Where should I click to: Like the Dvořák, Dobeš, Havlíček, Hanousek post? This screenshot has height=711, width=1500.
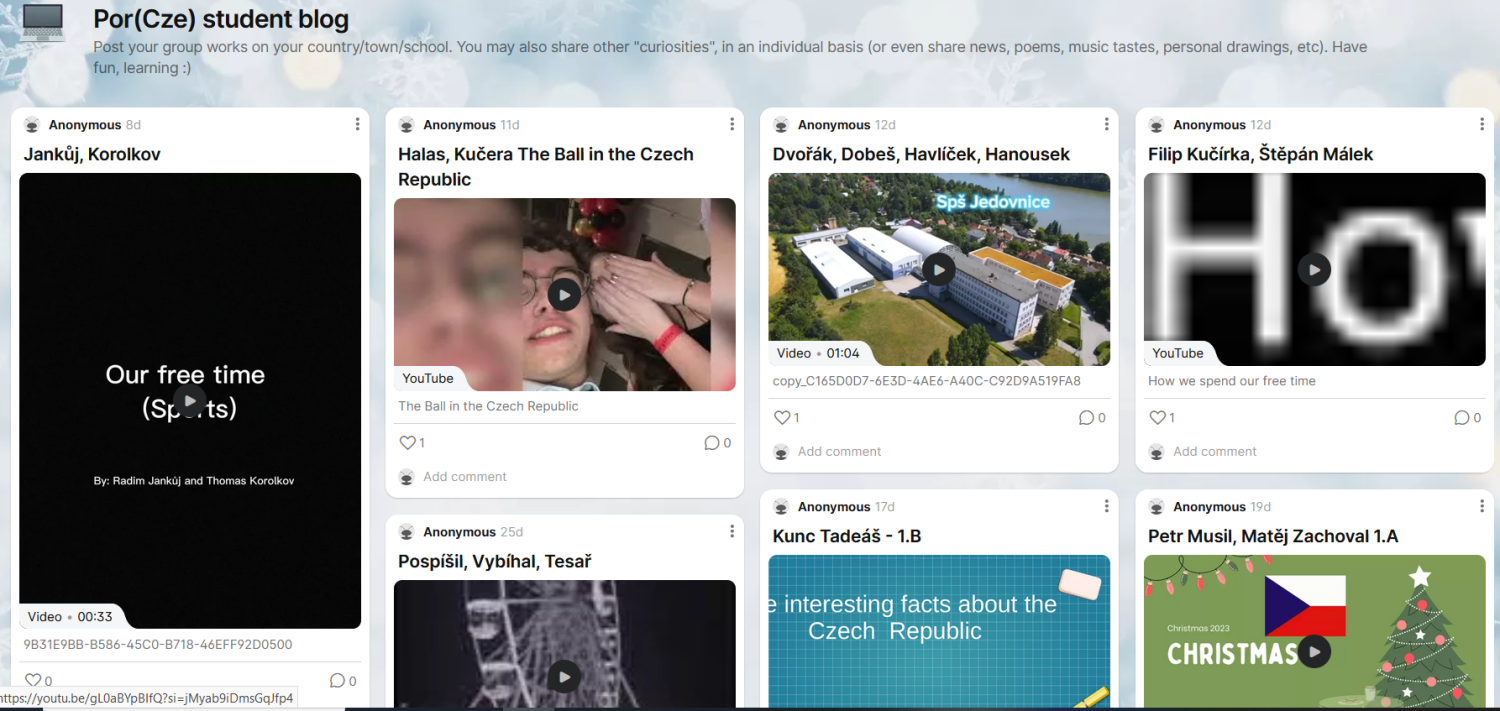tap(782, 418)
